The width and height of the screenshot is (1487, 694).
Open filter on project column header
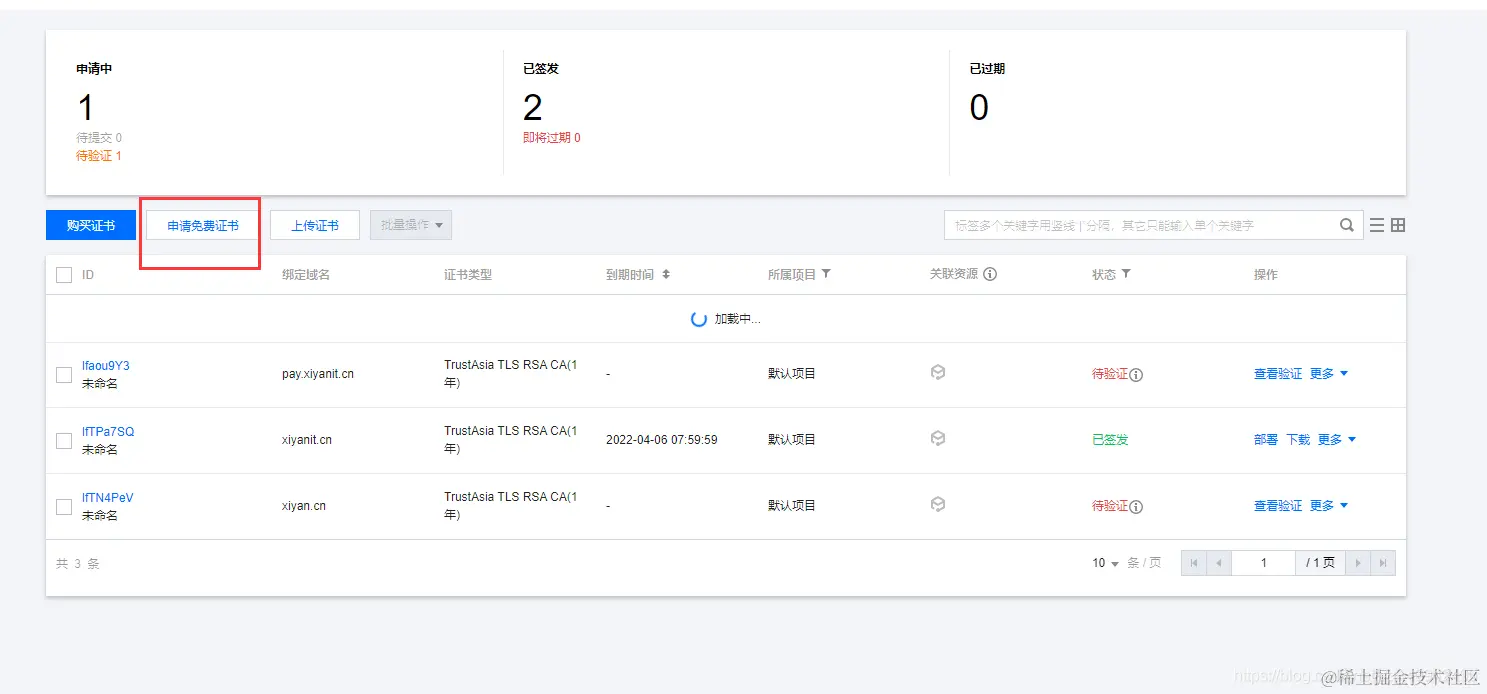pyautogui.click(x=826, y=274)
